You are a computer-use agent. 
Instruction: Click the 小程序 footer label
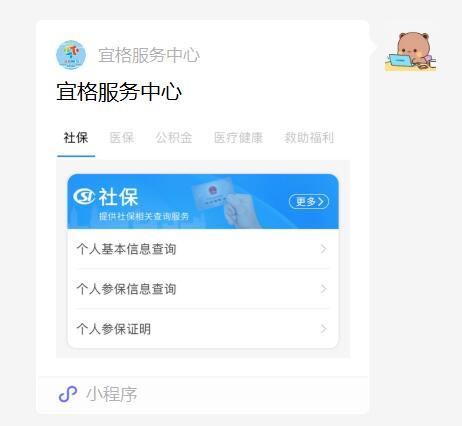112,394
